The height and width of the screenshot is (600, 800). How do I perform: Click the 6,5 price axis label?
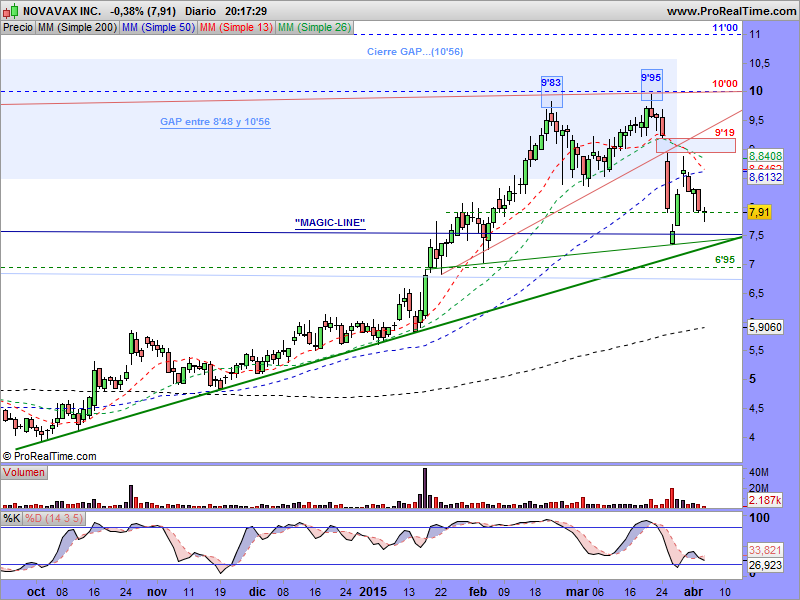757,293
